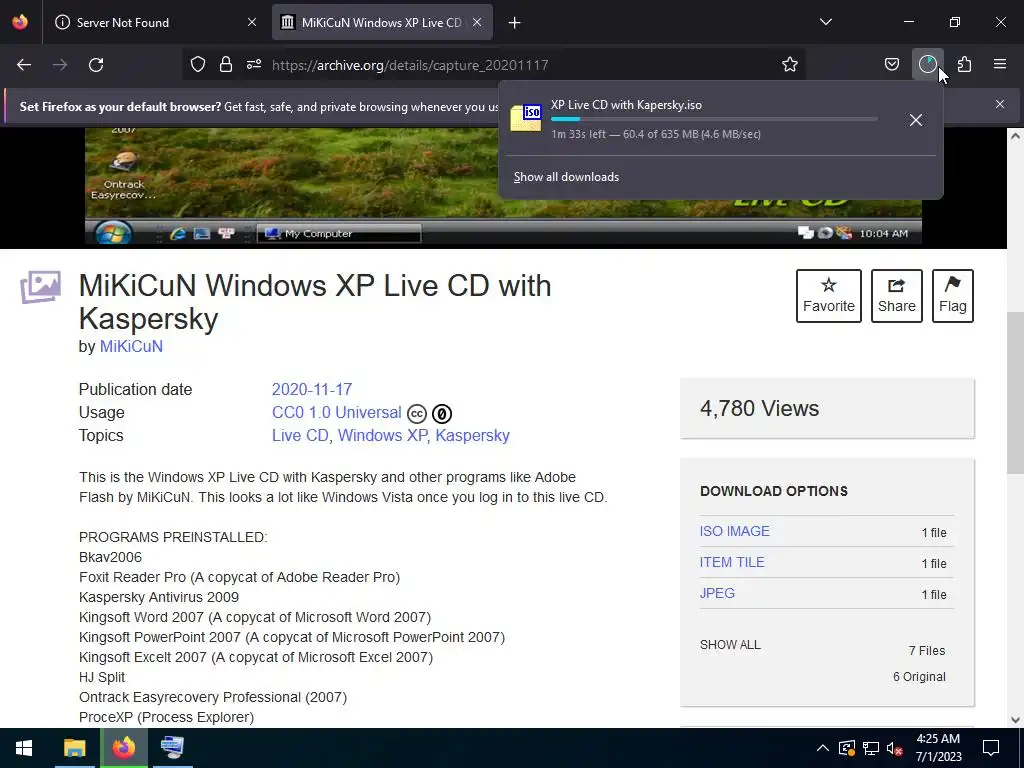Close the MiKiCuN Windows XP tab
Screen dimensions: 1024x768
tap(477, 23)
